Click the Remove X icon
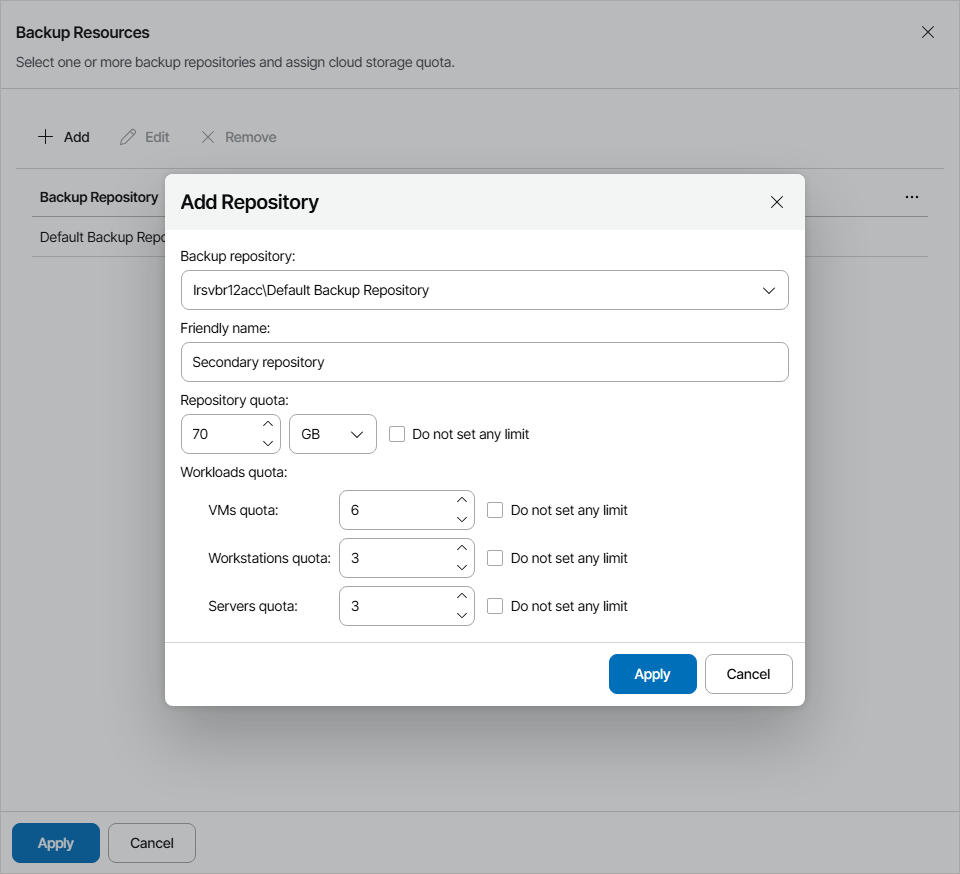 [209, 136]
